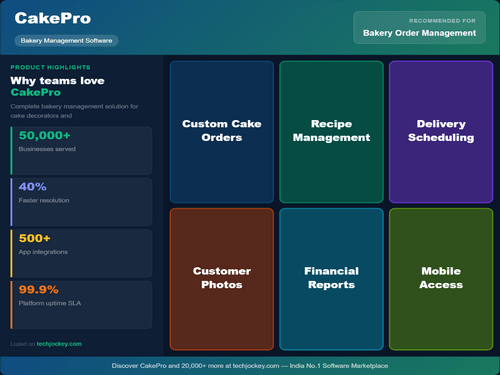The image size is (500, 375).
Task: Open the Recipe Management card
Action: click(331, 132)
